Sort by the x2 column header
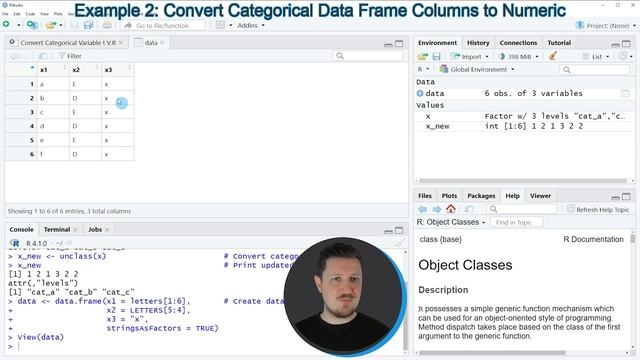The width and height of the screenshot is (640, 360). point(85,70)
